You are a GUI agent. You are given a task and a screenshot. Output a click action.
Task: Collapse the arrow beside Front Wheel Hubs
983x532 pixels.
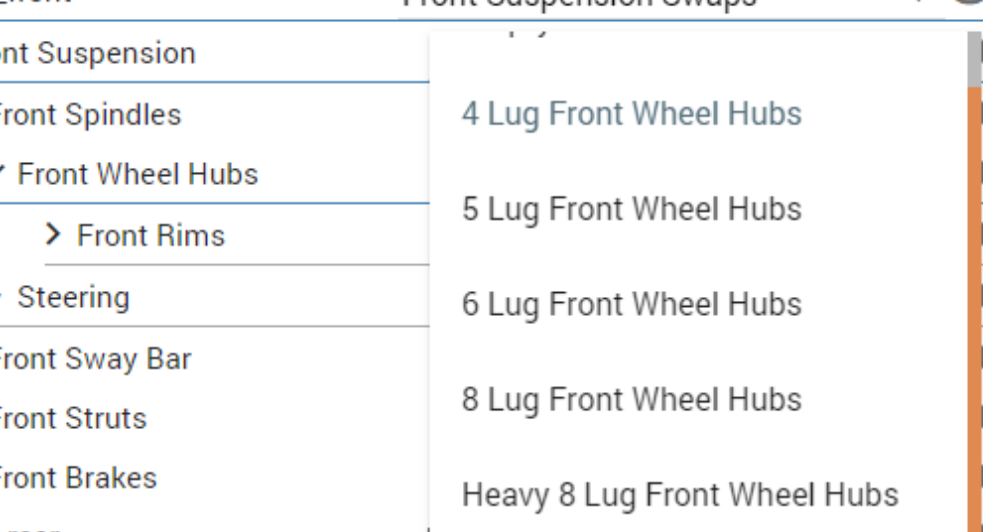[x=3, y=174]
